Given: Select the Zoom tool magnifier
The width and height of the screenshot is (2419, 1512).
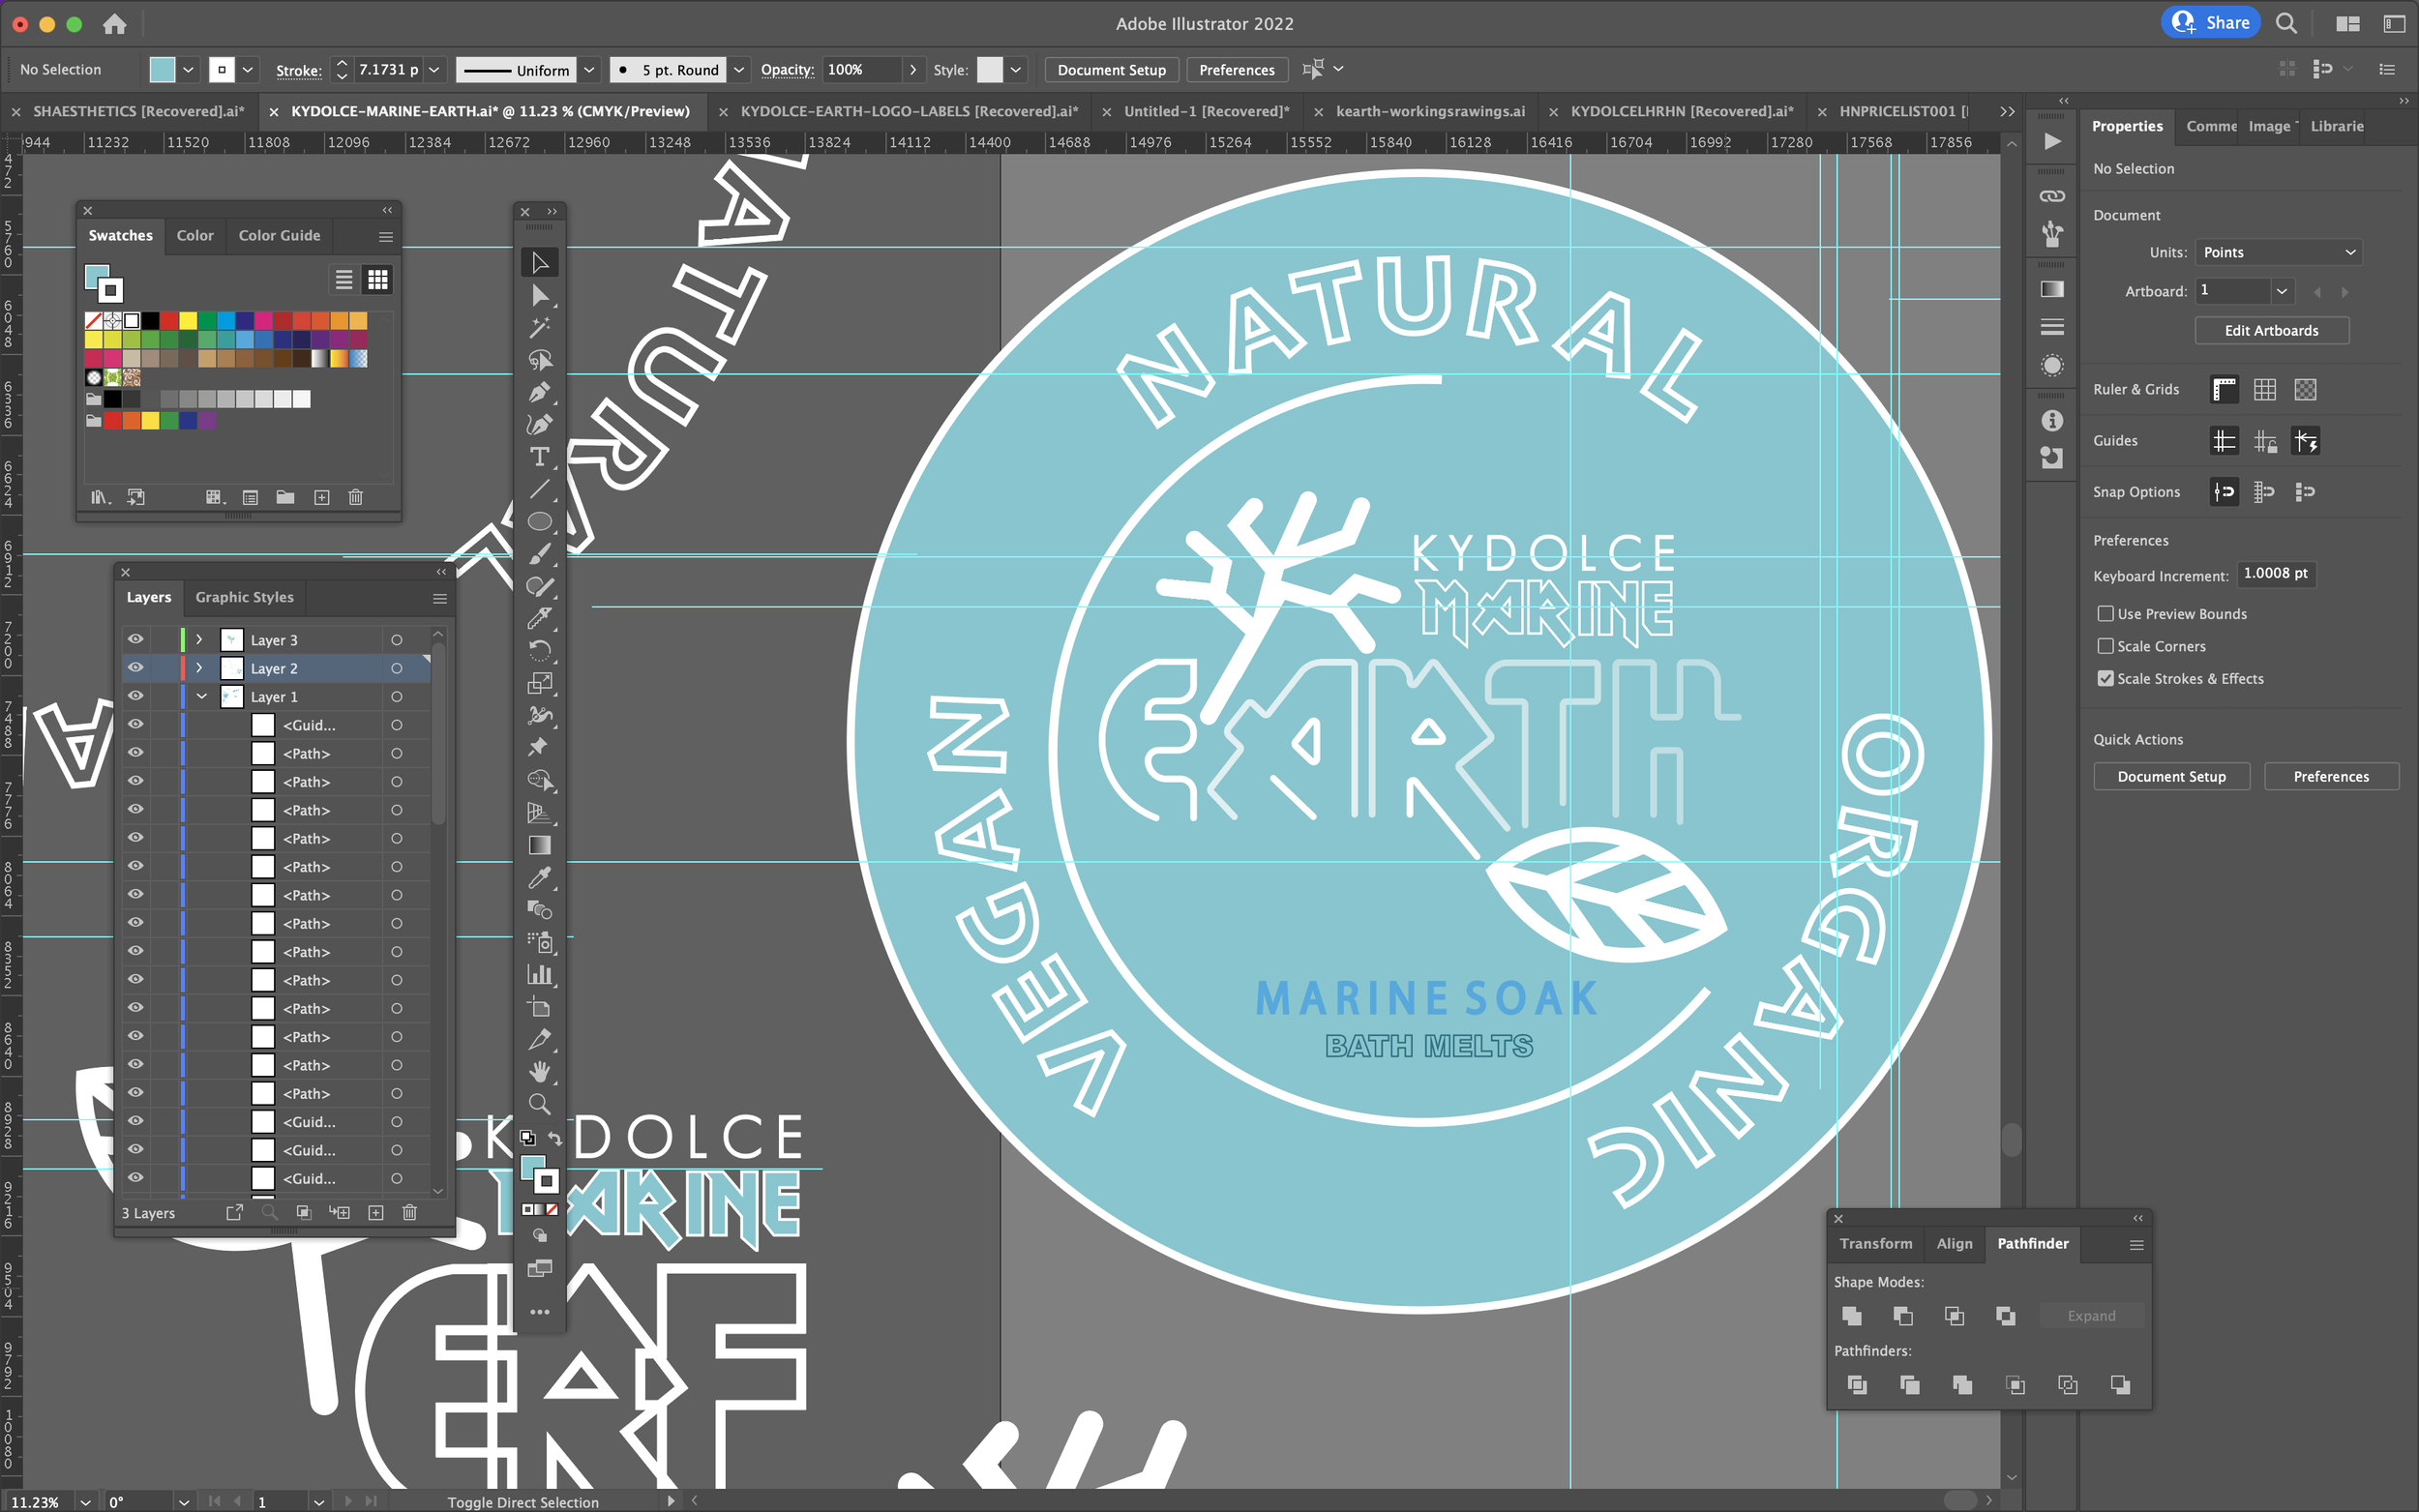Looking at the screenshot, I should coord(539,1104).
